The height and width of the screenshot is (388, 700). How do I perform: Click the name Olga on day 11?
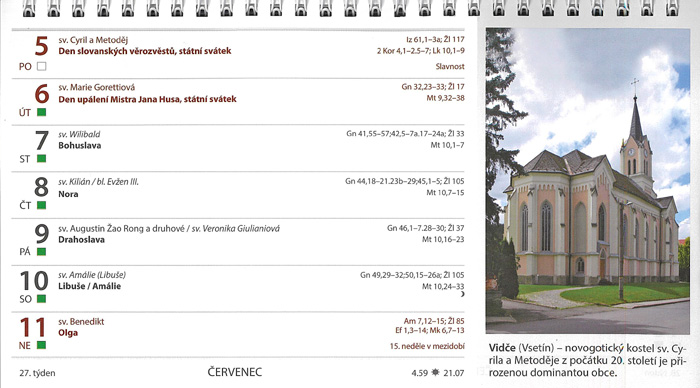(x=68, y=333)
